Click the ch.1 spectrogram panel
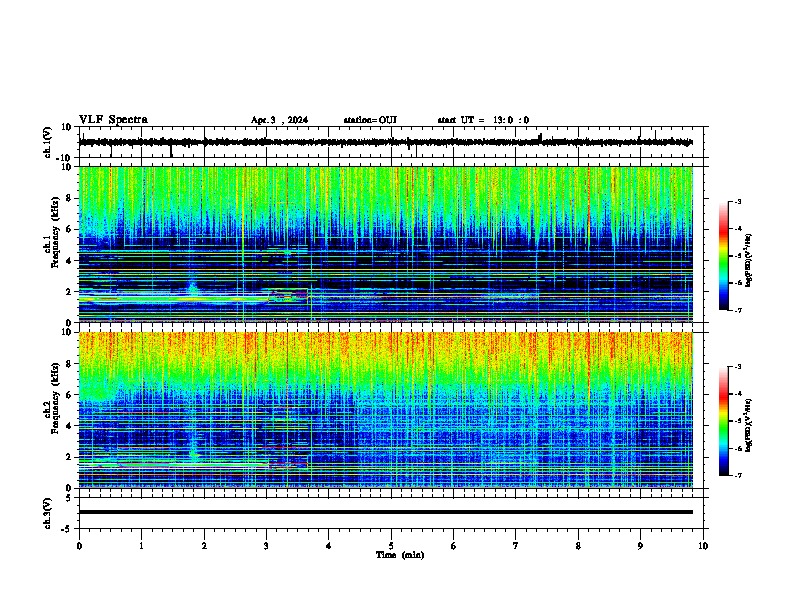Screen dimensions: 792x612 386,244
